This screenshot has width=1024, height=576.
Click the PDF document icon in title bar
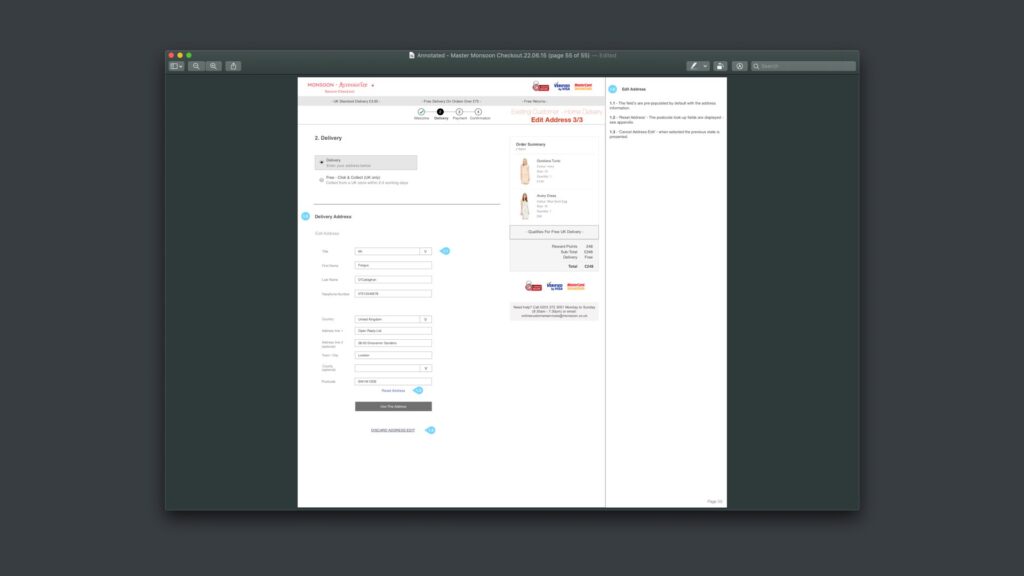pyautogui.click(x=412, y=55)
